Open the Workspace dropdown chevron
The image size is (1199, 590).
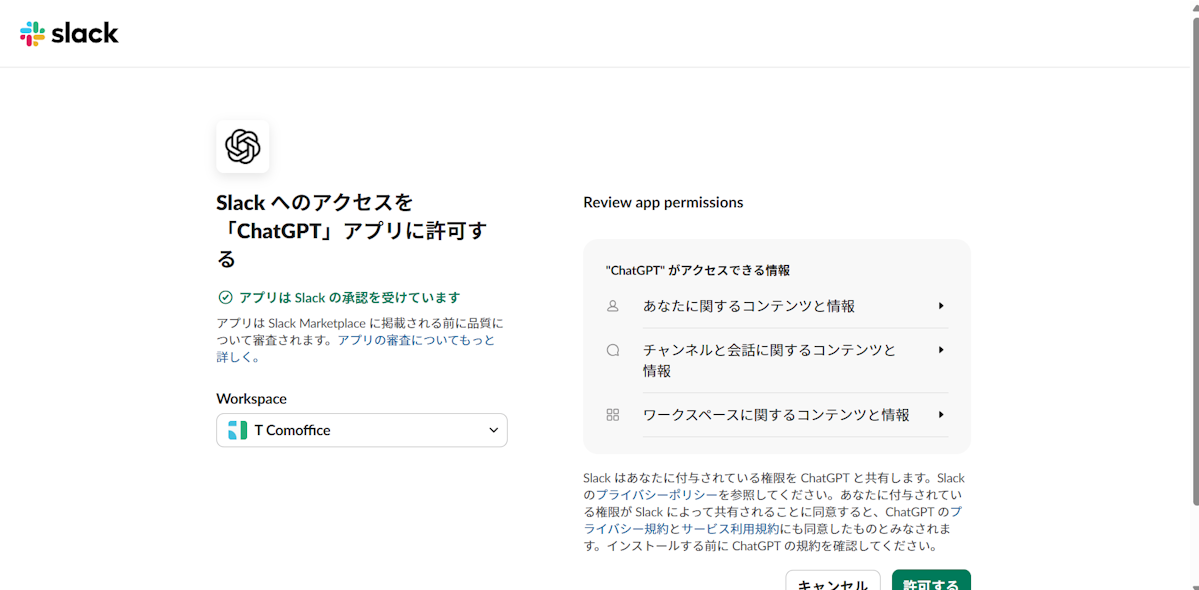pyautogui.click(x=493, y=430)
